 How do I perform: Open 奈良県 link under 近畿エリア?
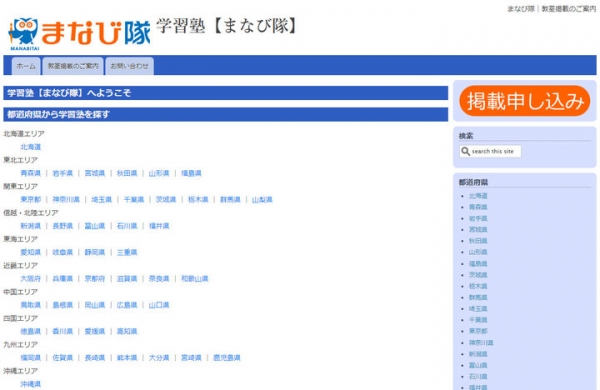point(159,279)
